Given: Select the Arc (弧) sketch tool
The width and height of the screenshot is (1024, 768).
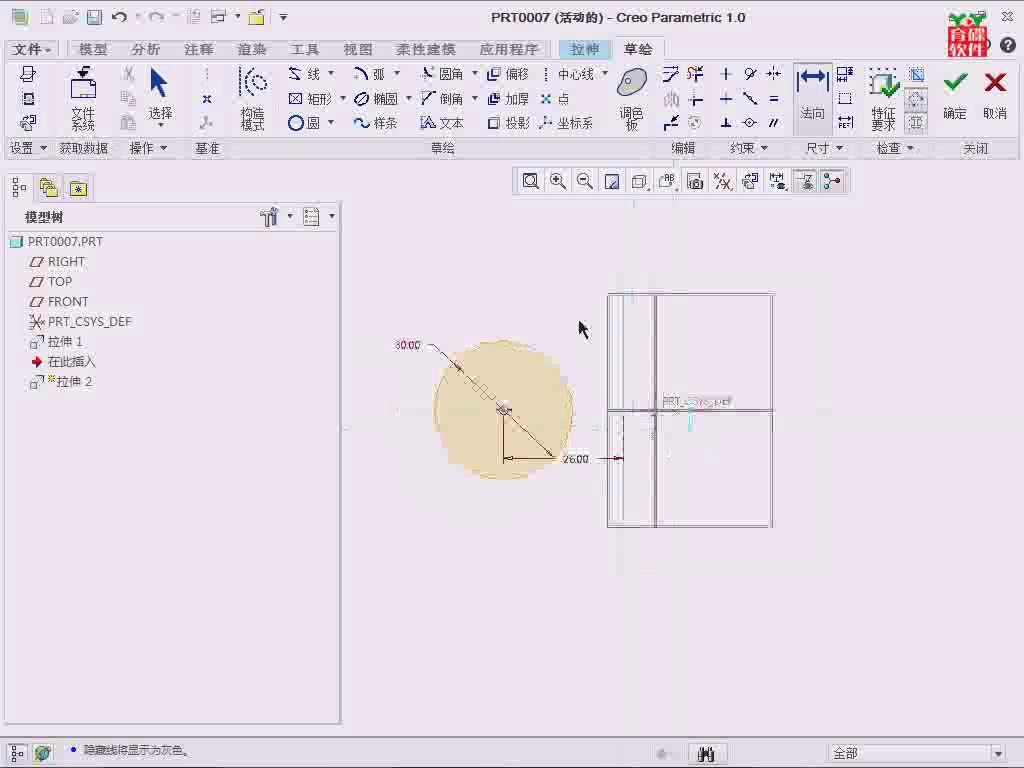Looking at the screenshot, I should [x=369, y=74].
